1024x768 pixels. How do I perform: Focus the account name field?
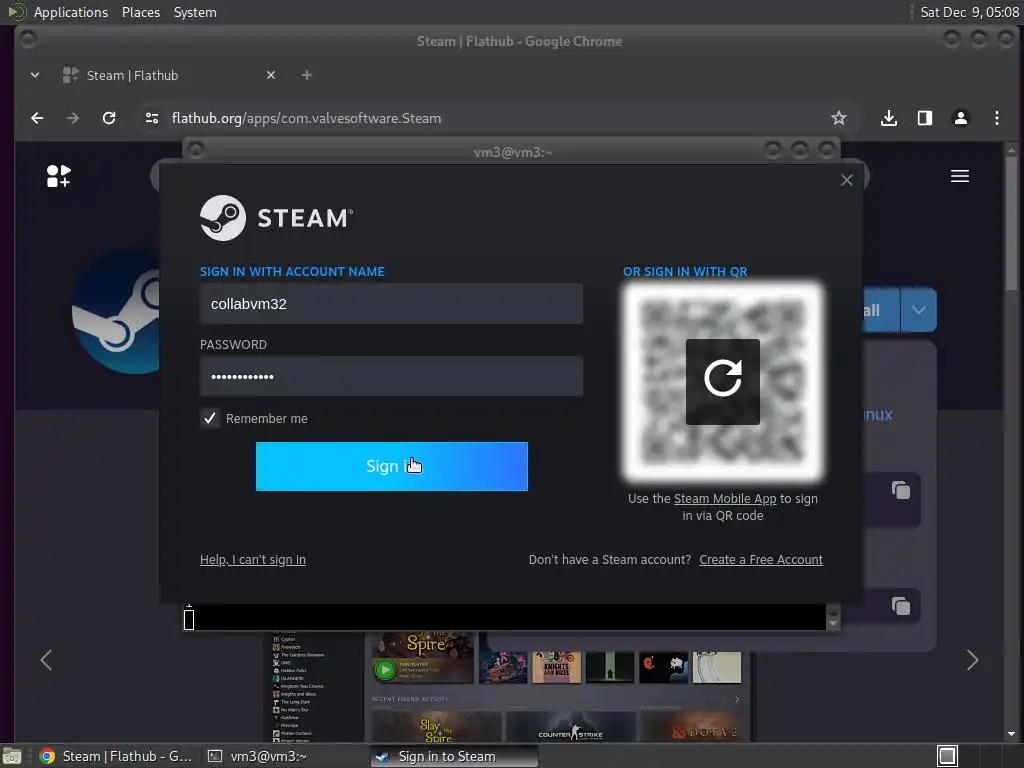(x=391, y=304)
